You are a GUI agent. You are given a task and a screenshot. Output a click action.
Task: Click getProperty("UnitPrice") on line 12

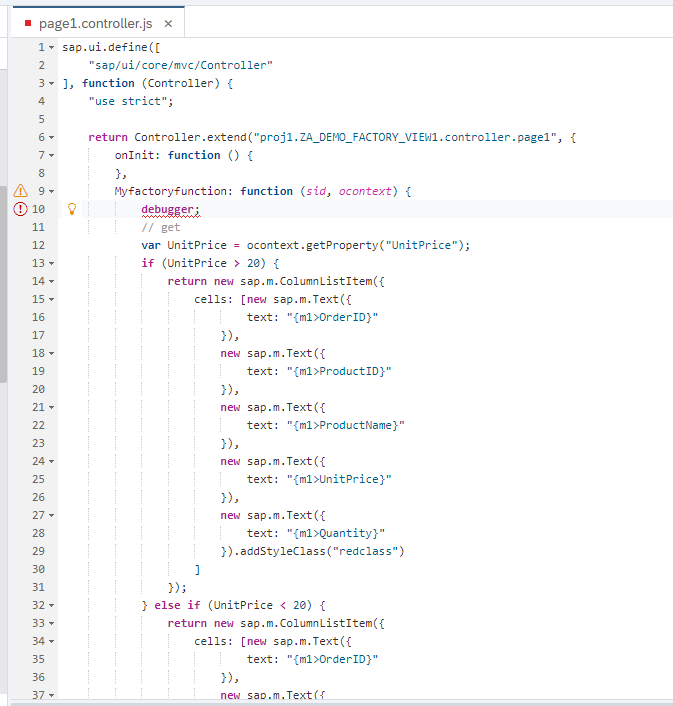point(384,245)
